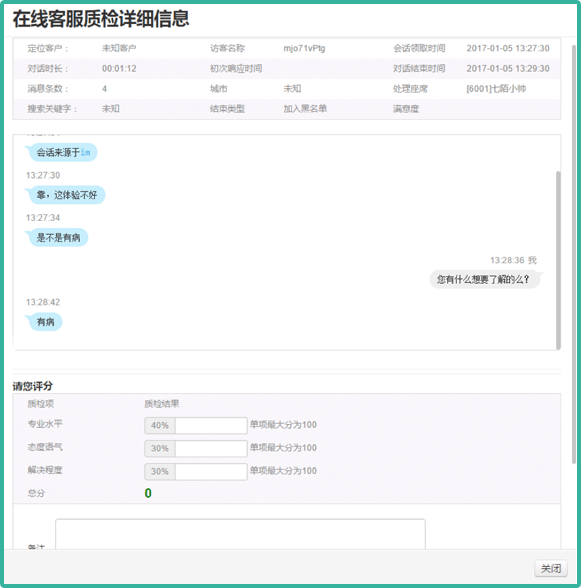Click the 未知客户 customer value

tap(119, 48)
